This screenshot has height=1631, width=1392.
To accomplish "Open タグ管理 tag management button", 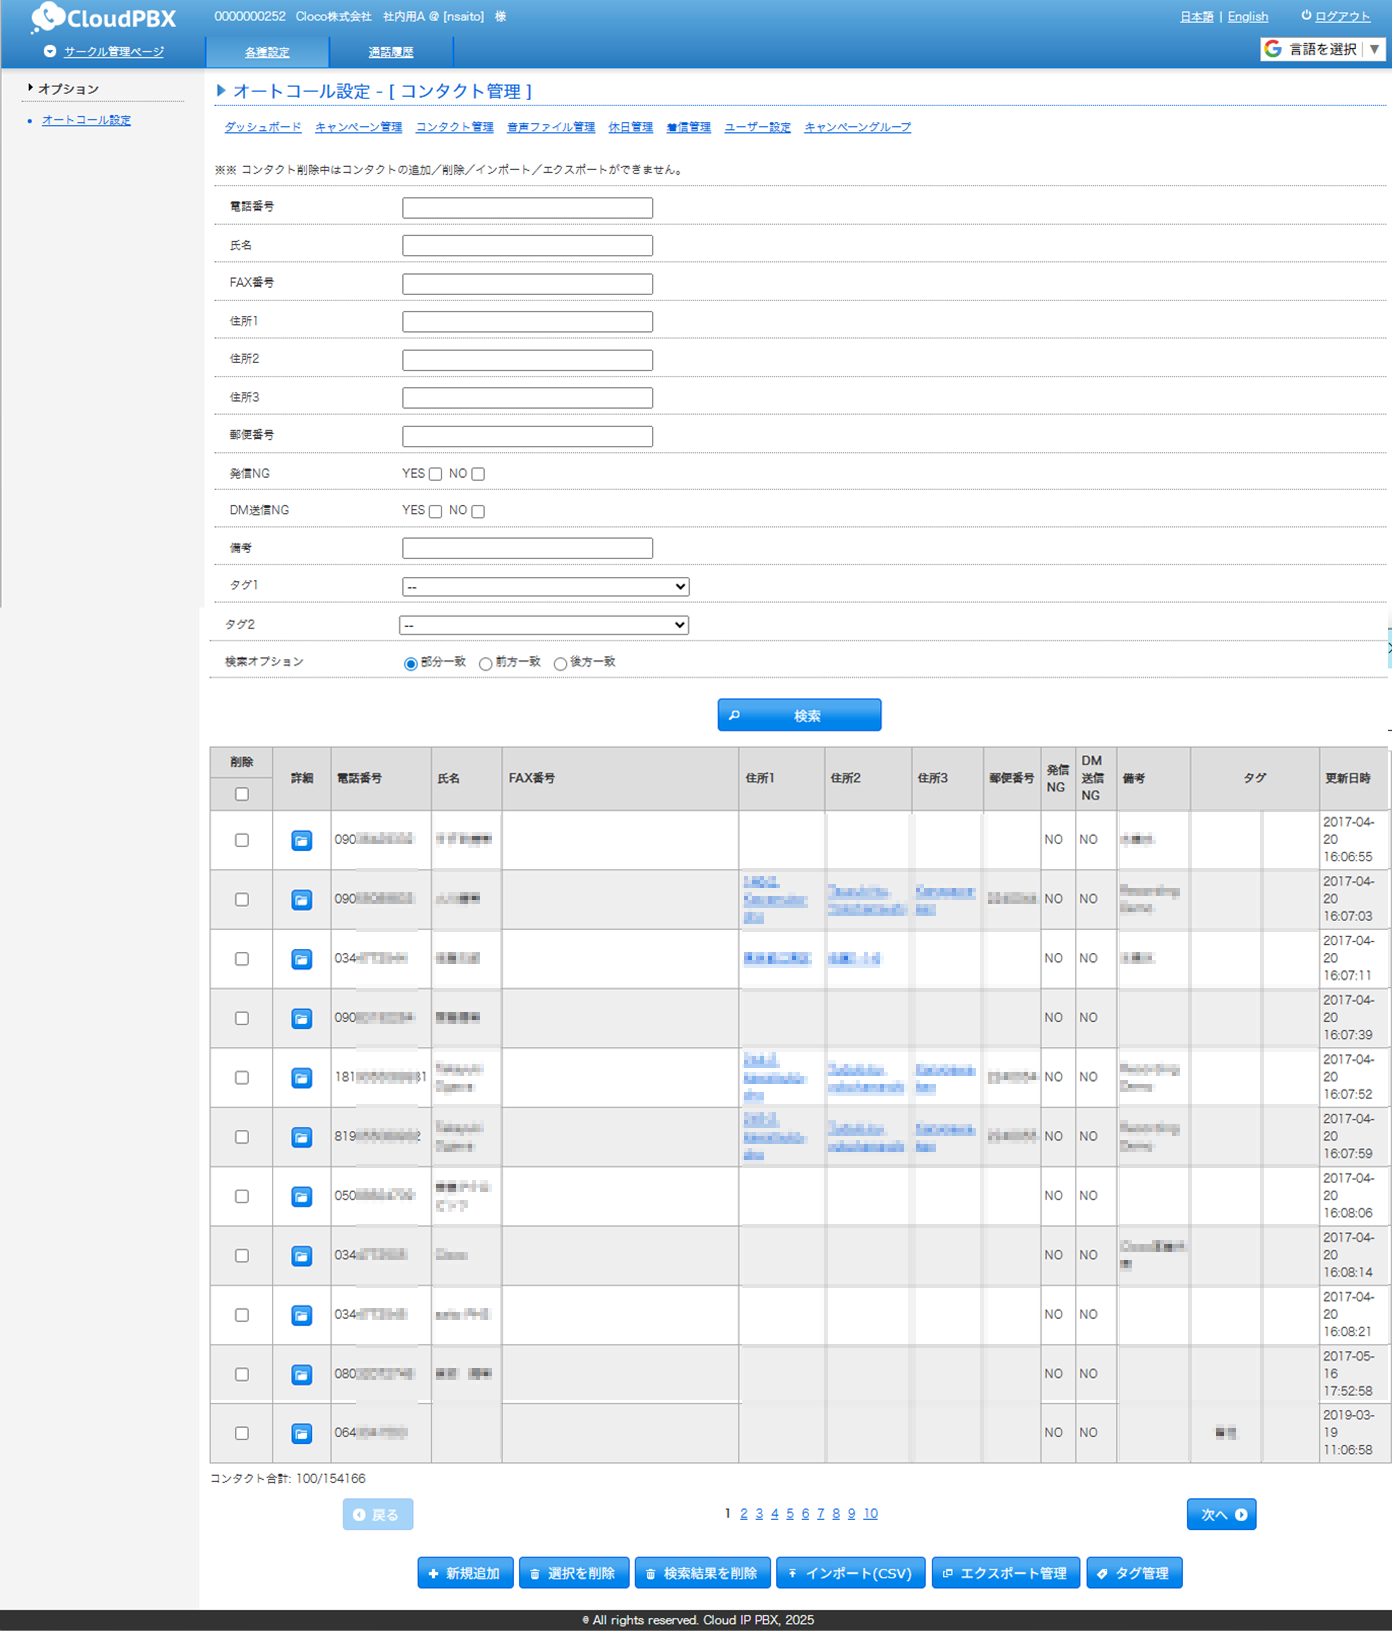I will click(1134, 1573).
